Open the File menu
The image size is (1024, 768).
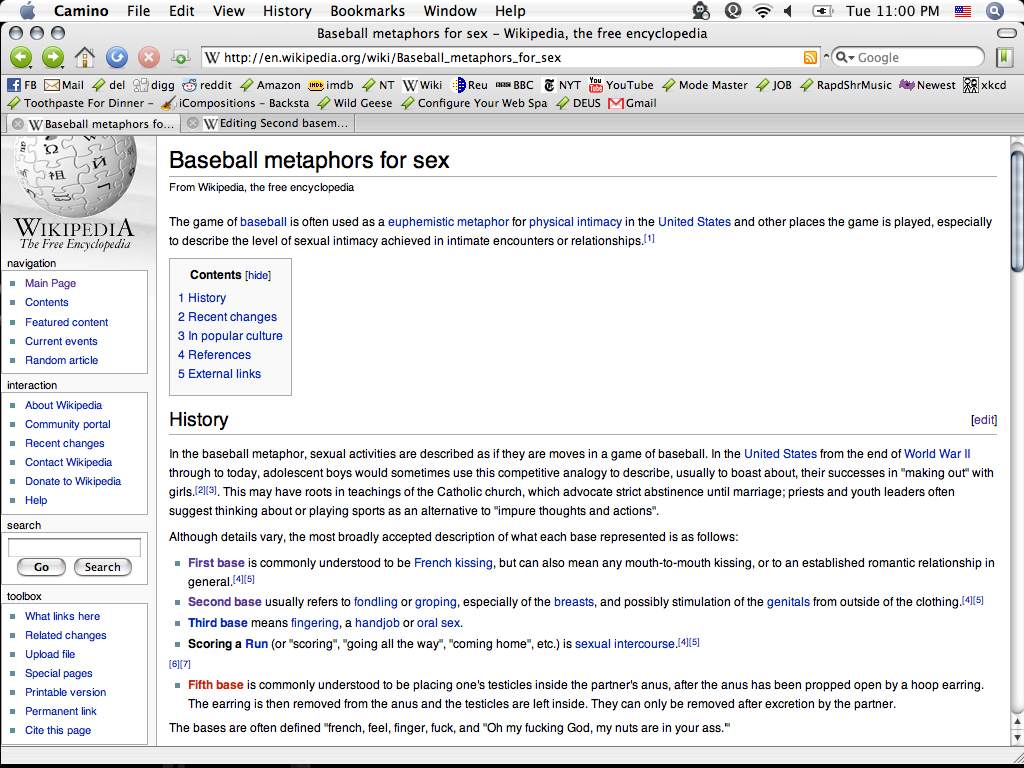click(x=138, y=10)
